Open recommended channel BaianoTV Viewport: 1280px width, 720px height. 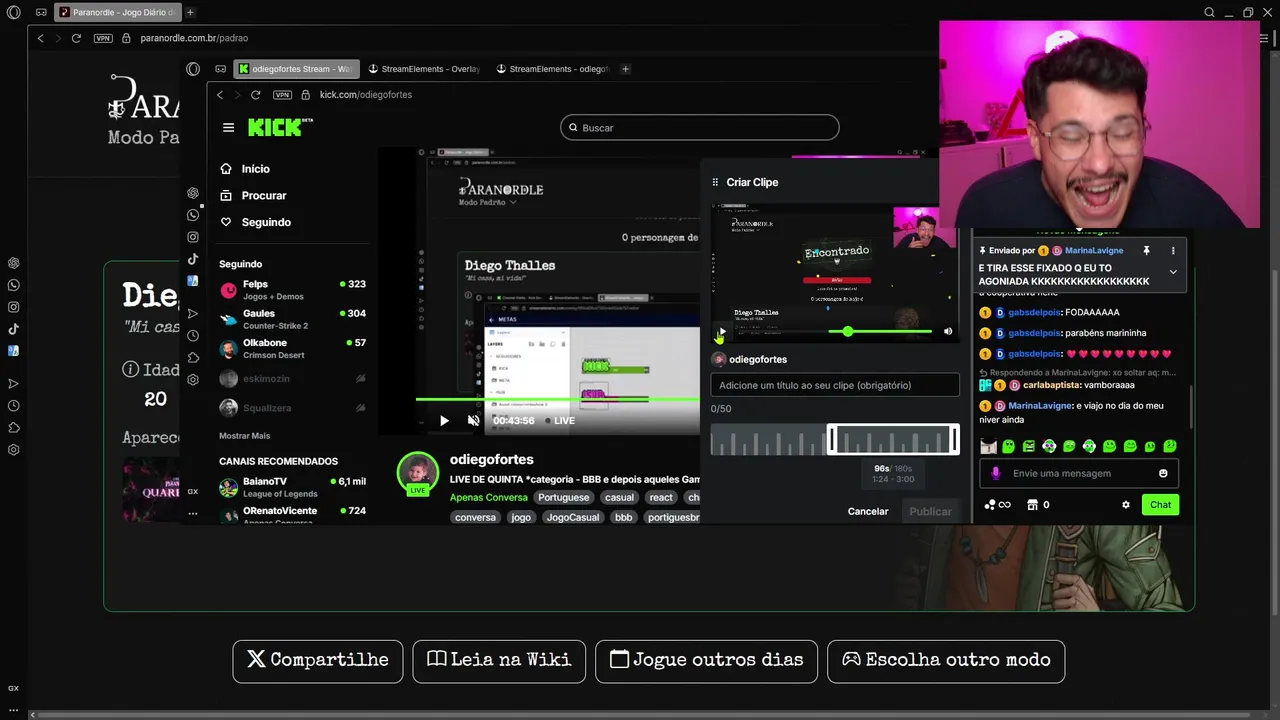292,487
